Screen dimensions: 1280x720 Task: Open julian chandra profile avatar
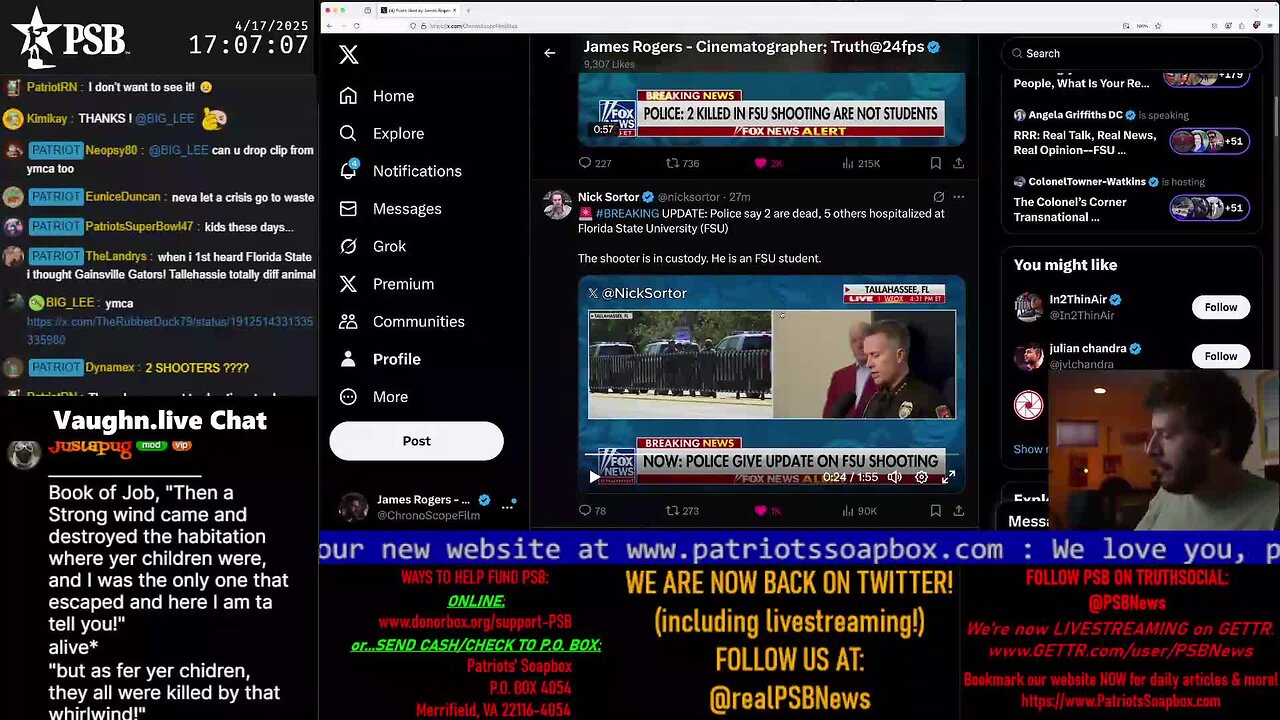[1028, 356]
